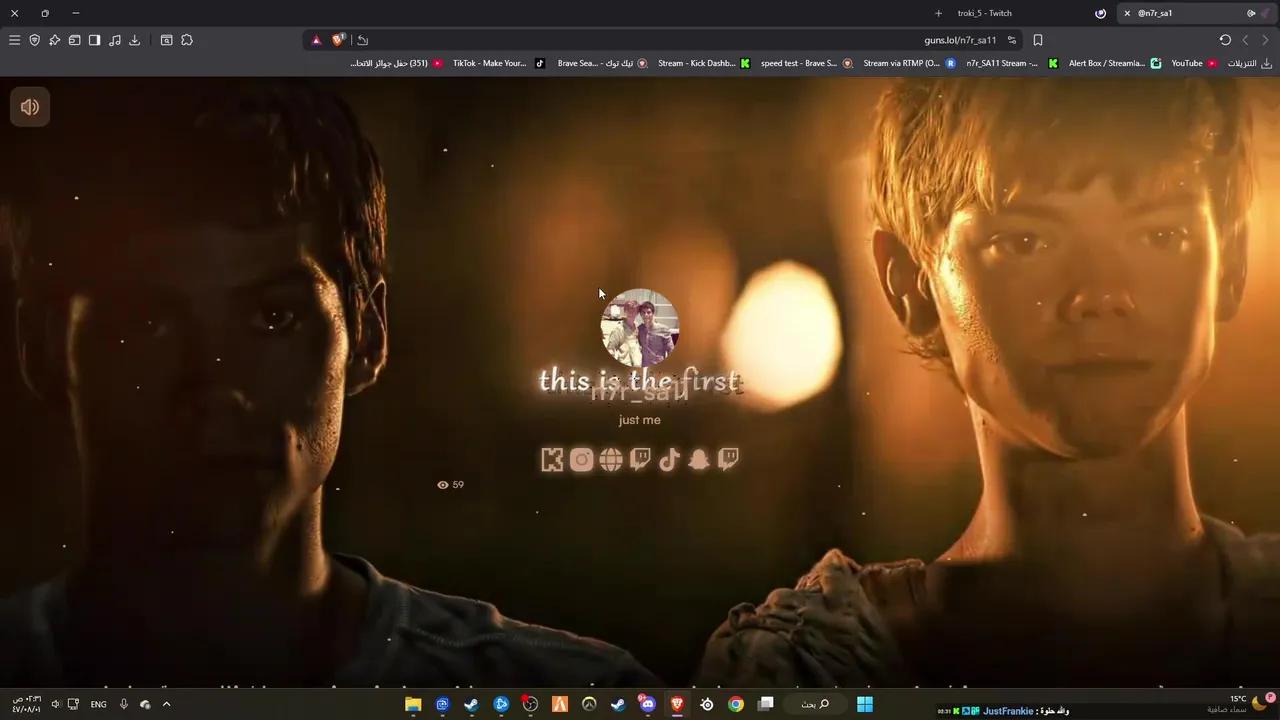
Task: Open Brave VPN shield icon in toolbar
Action: (34, 40)
